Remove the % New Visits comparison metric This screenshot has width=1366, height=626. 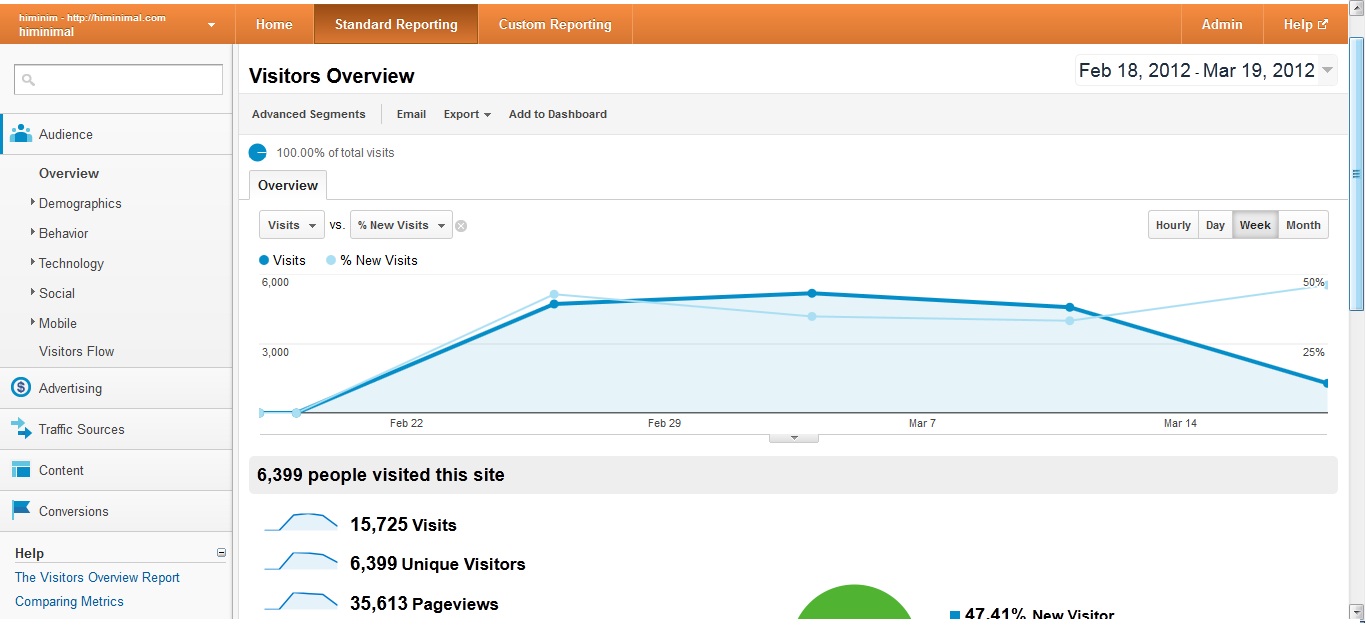tap(461, 226)
